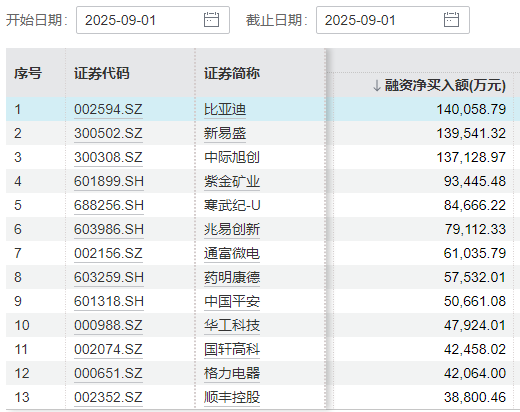Click the start date input field
This screenshot has height=412, width=520.
(153, 20)
